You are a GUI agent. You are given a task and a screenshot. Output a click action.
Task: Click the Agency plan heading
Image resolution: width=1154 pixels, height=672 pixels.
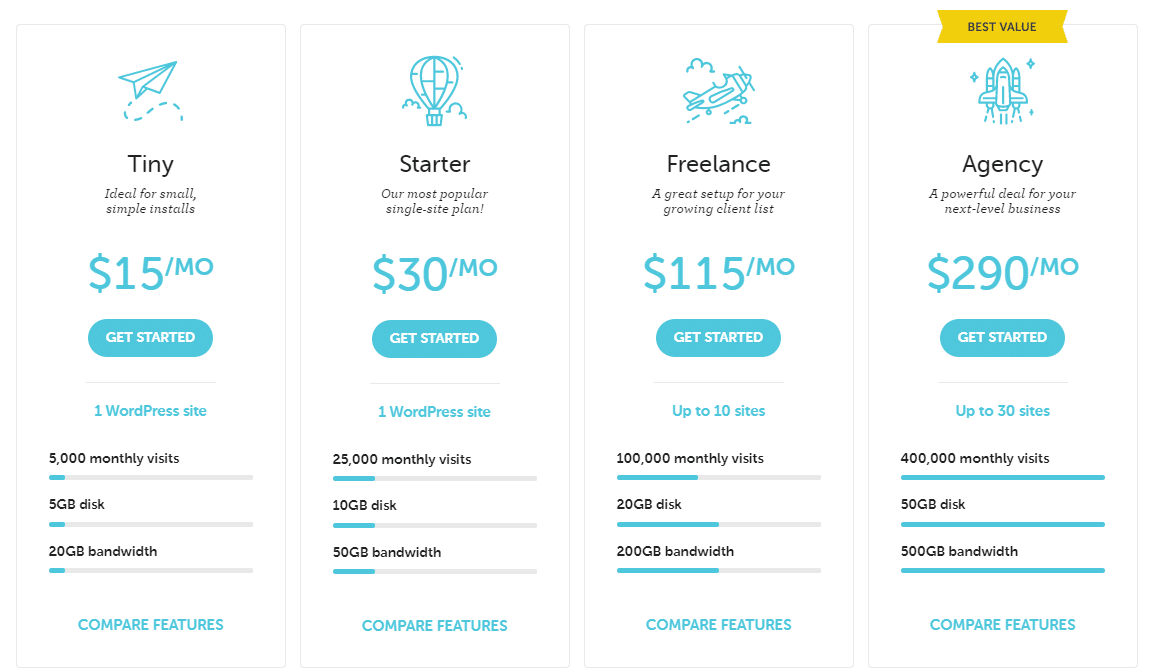1002,163
